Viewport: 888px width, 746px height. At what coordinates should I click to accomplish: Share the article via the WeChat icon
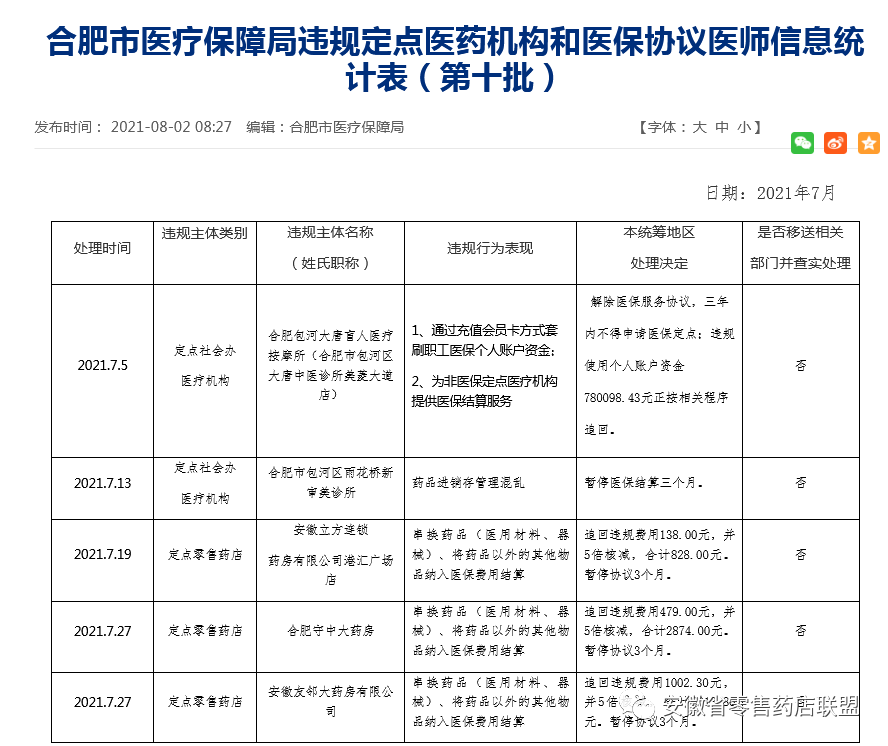coord(802,143)
